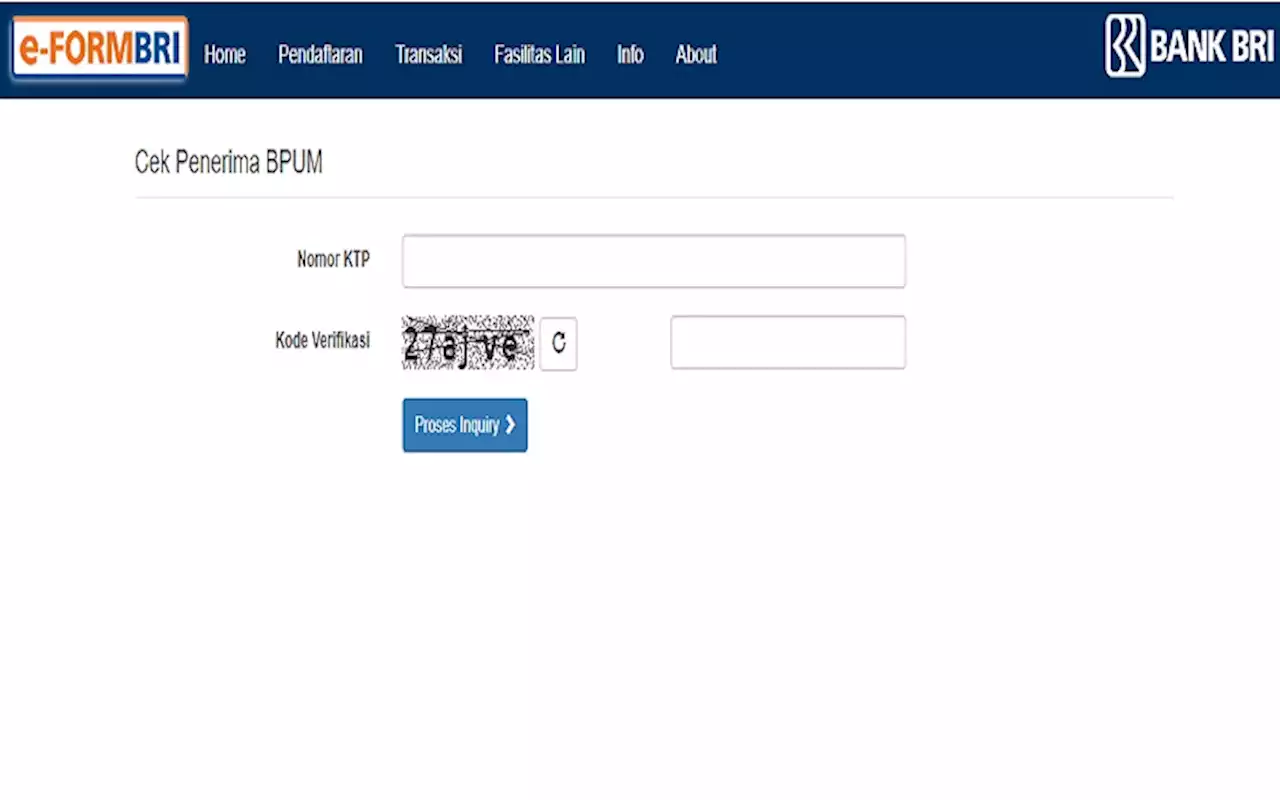This screenshot has height=800, width=1280.
Task: Click the Cek Penerima BPUM heading
Action: (x=229, y=163)
